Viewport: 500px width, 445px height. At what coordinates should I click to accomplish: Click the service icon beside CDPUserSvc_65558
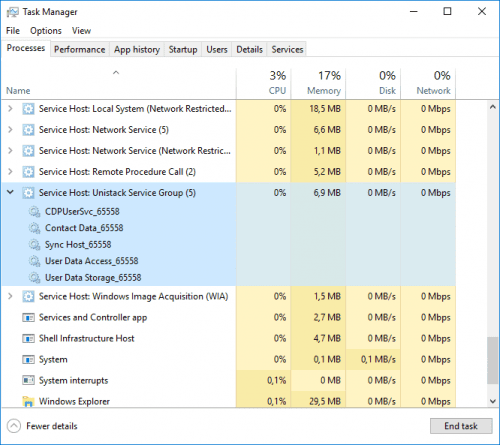(34, 212)
